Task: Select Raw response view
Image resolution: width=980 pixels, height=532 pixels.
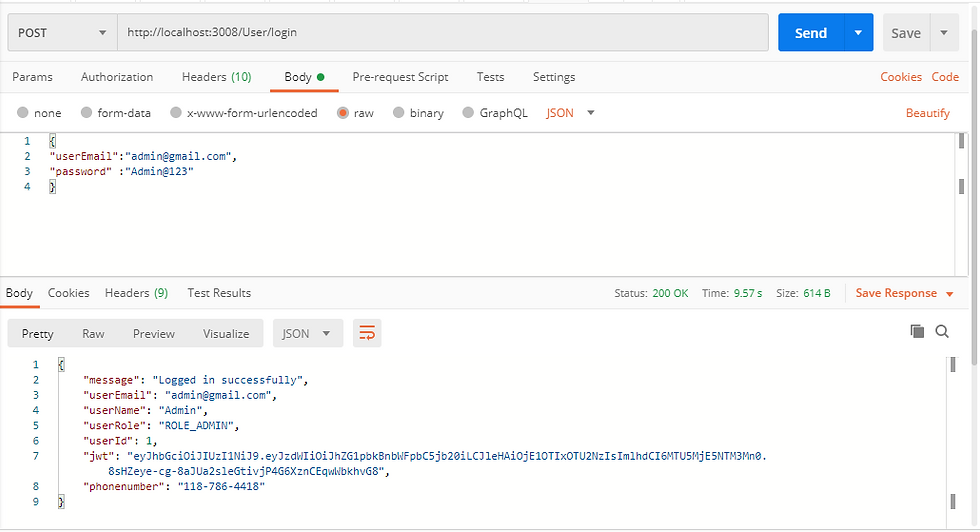Action: (x=93, y=333)
